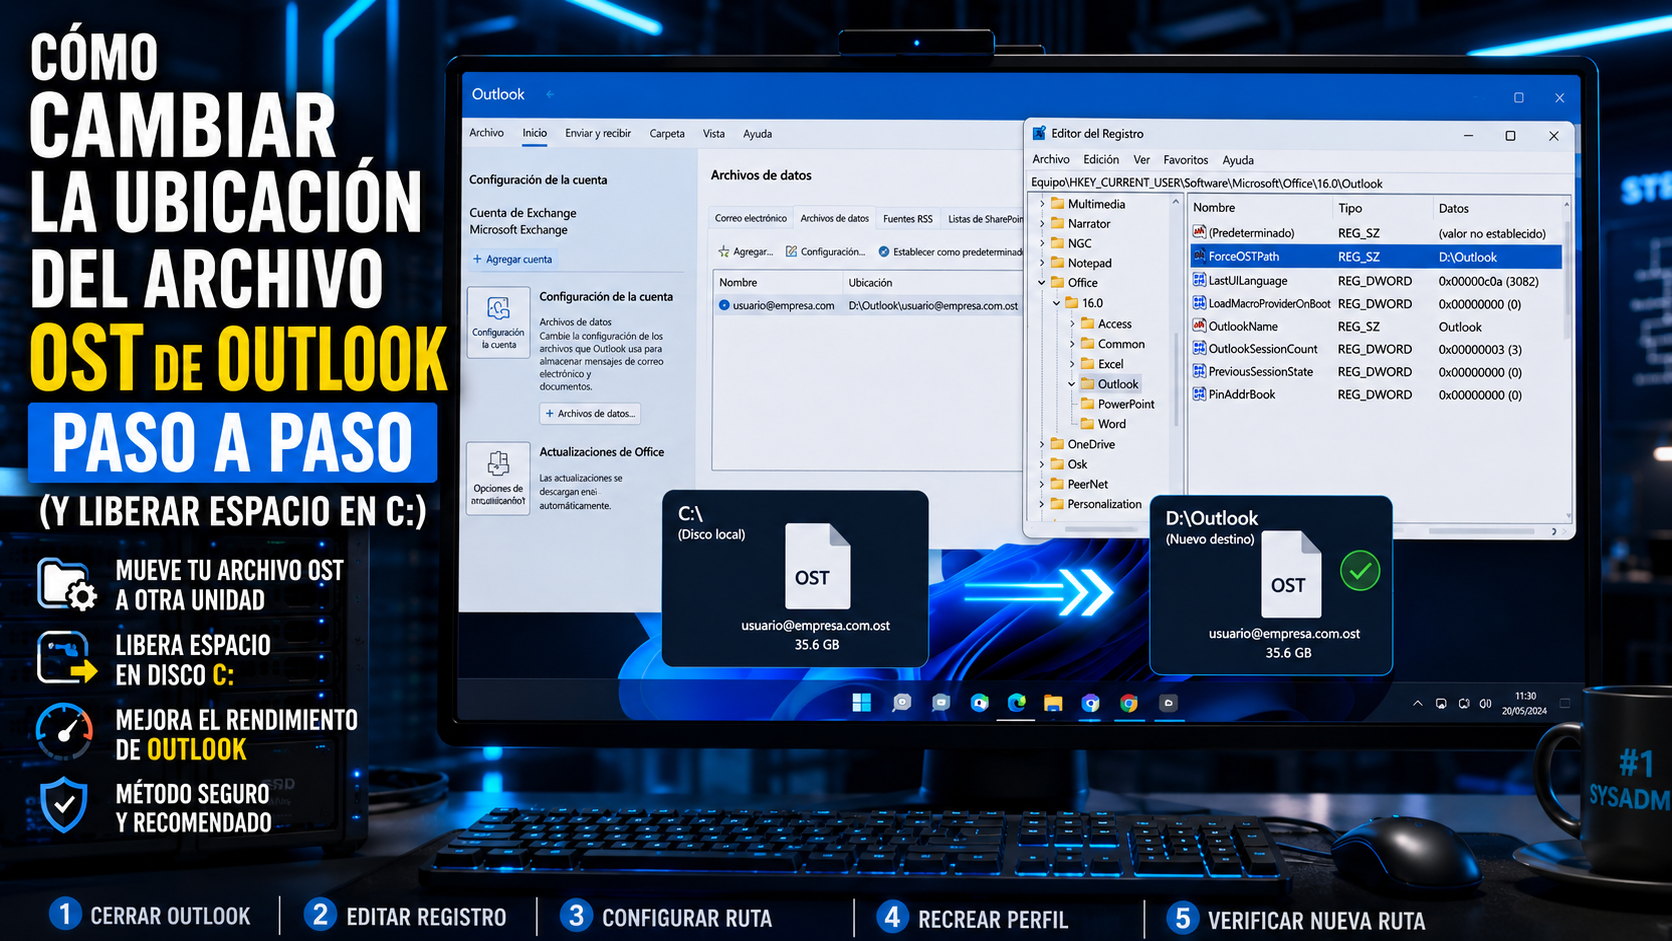Select the ForceOSTPath registry value
1672x941 pixels.
(1376, 257)
